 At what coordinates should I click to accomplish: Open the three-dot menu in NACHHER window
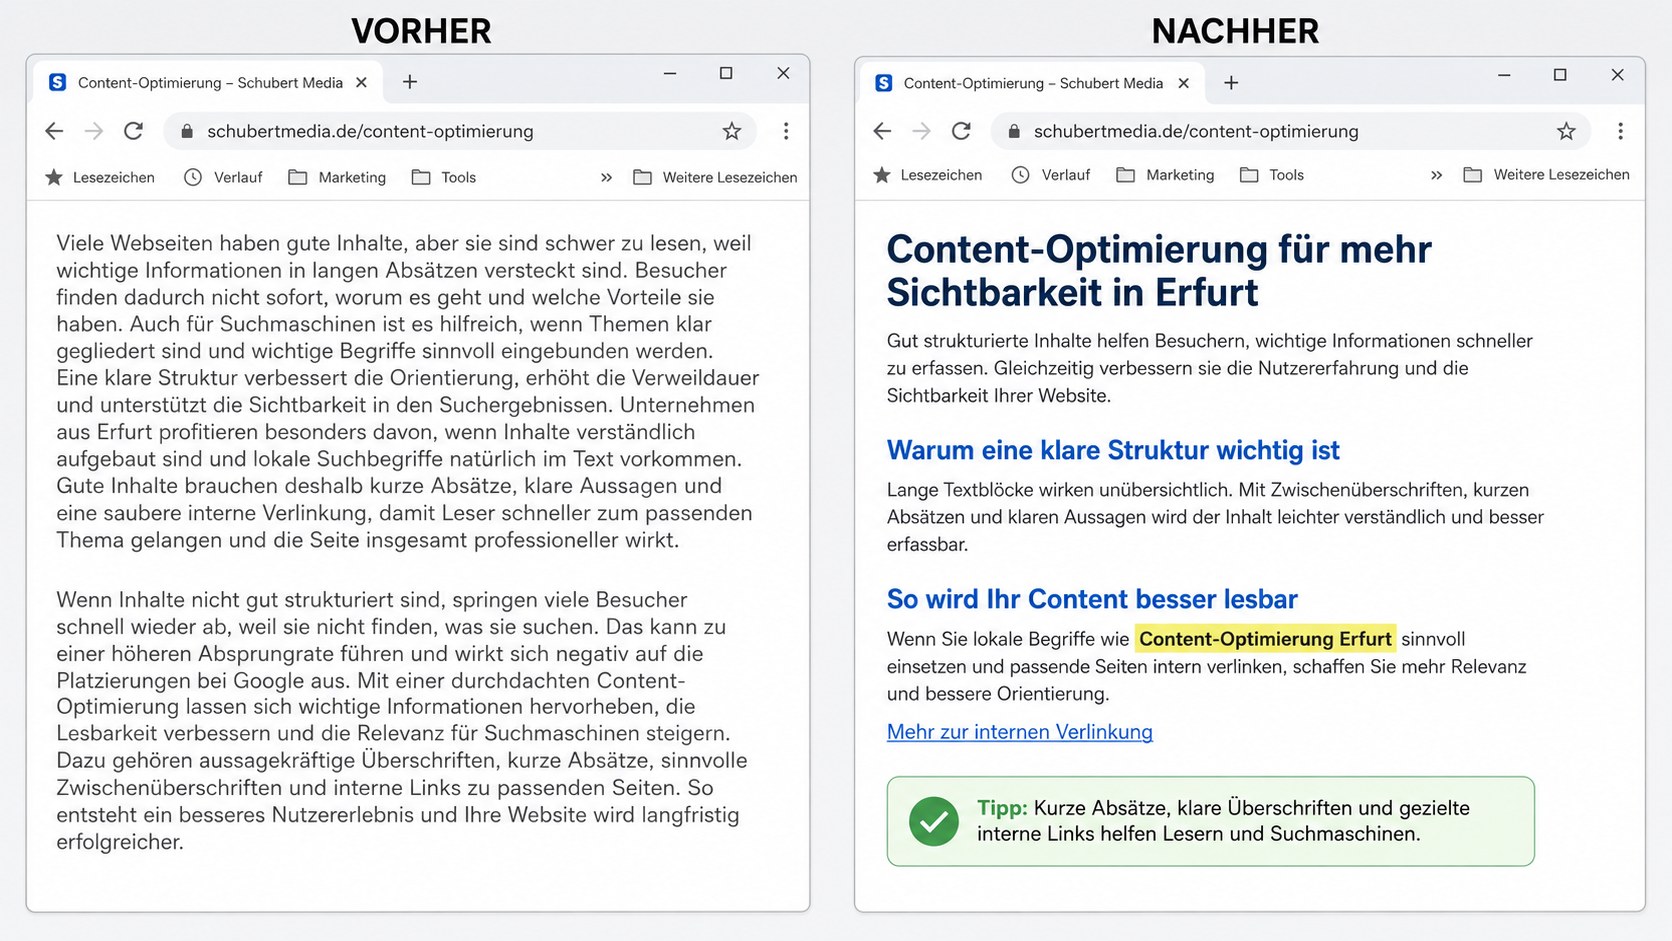(x=1620, y=131)
